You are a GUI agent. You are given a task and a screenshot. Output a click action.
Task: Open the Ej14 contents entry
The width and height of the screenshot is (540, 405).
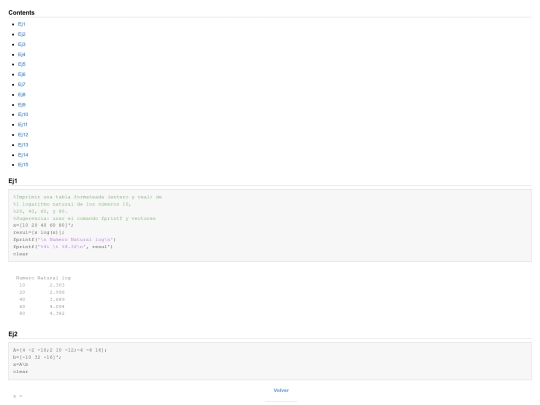click(23, 155)
